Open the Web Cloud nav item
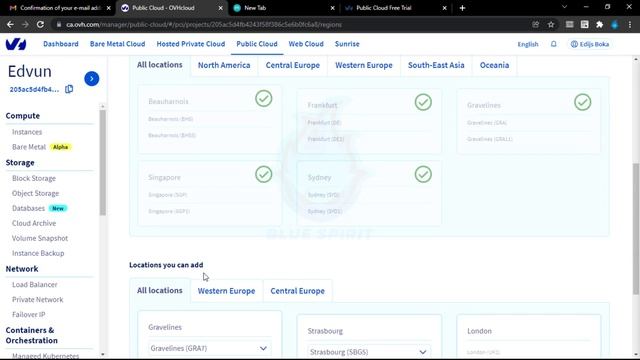The height and width of the screenshot is (360, 640). coord(306,44)
